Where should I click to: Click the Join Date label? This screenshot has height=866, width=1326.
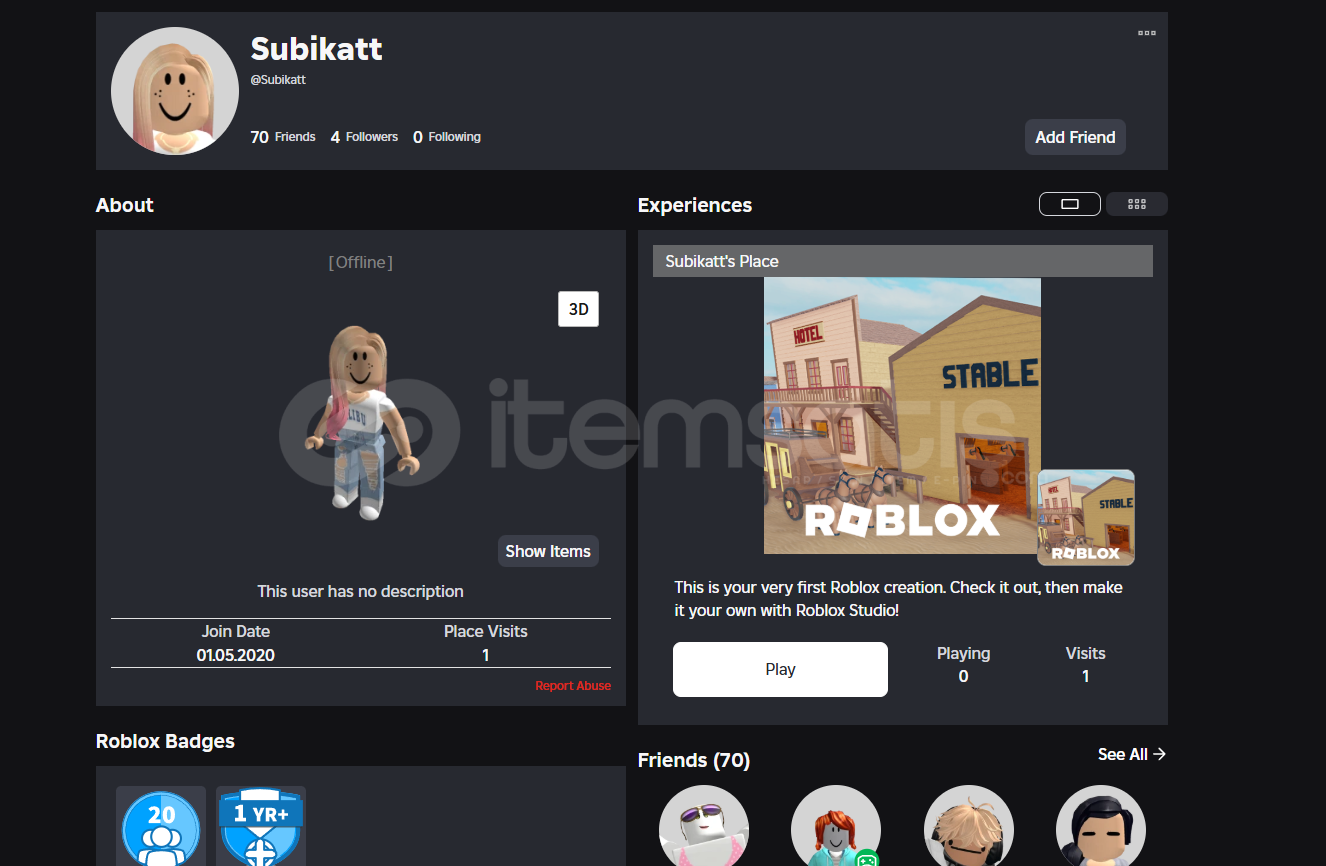[x=236, y=632]
